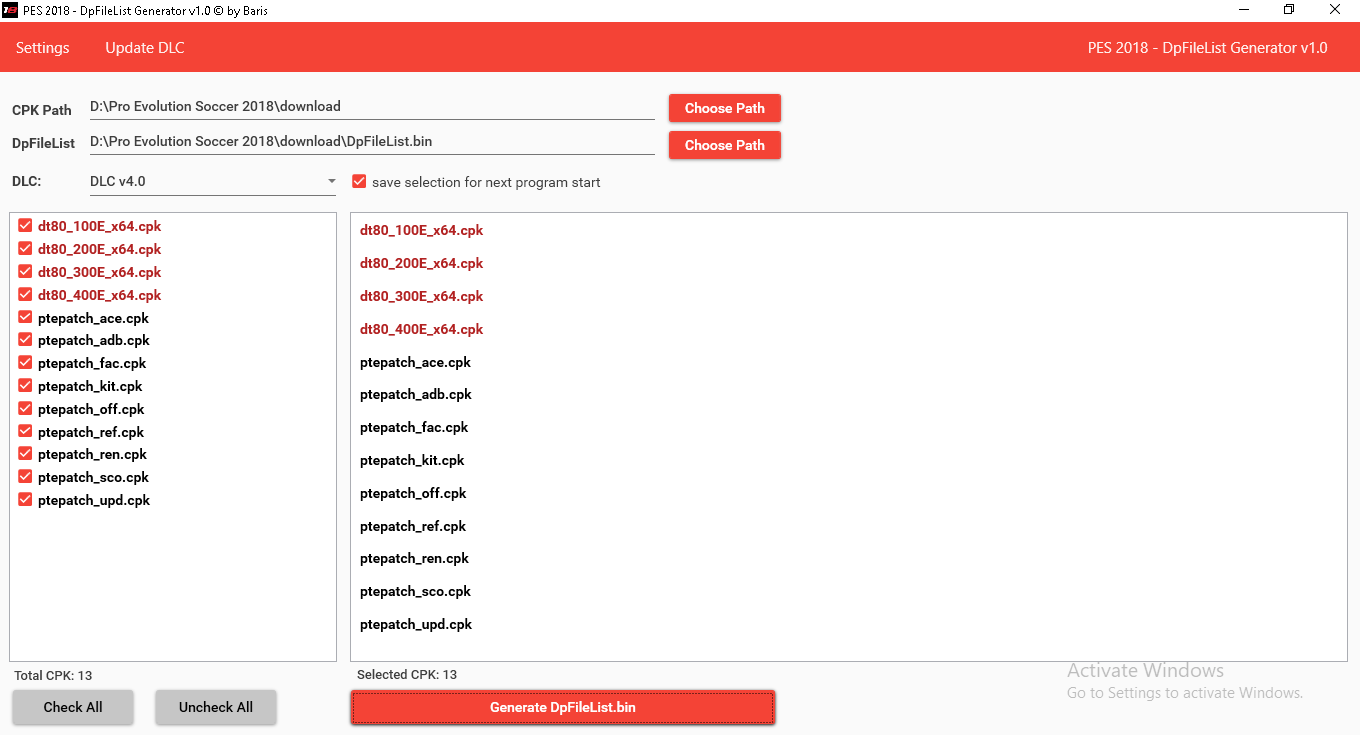
Task: Select ptepatch_adb.cpk in the selected list
Action: tap(416, 394)
